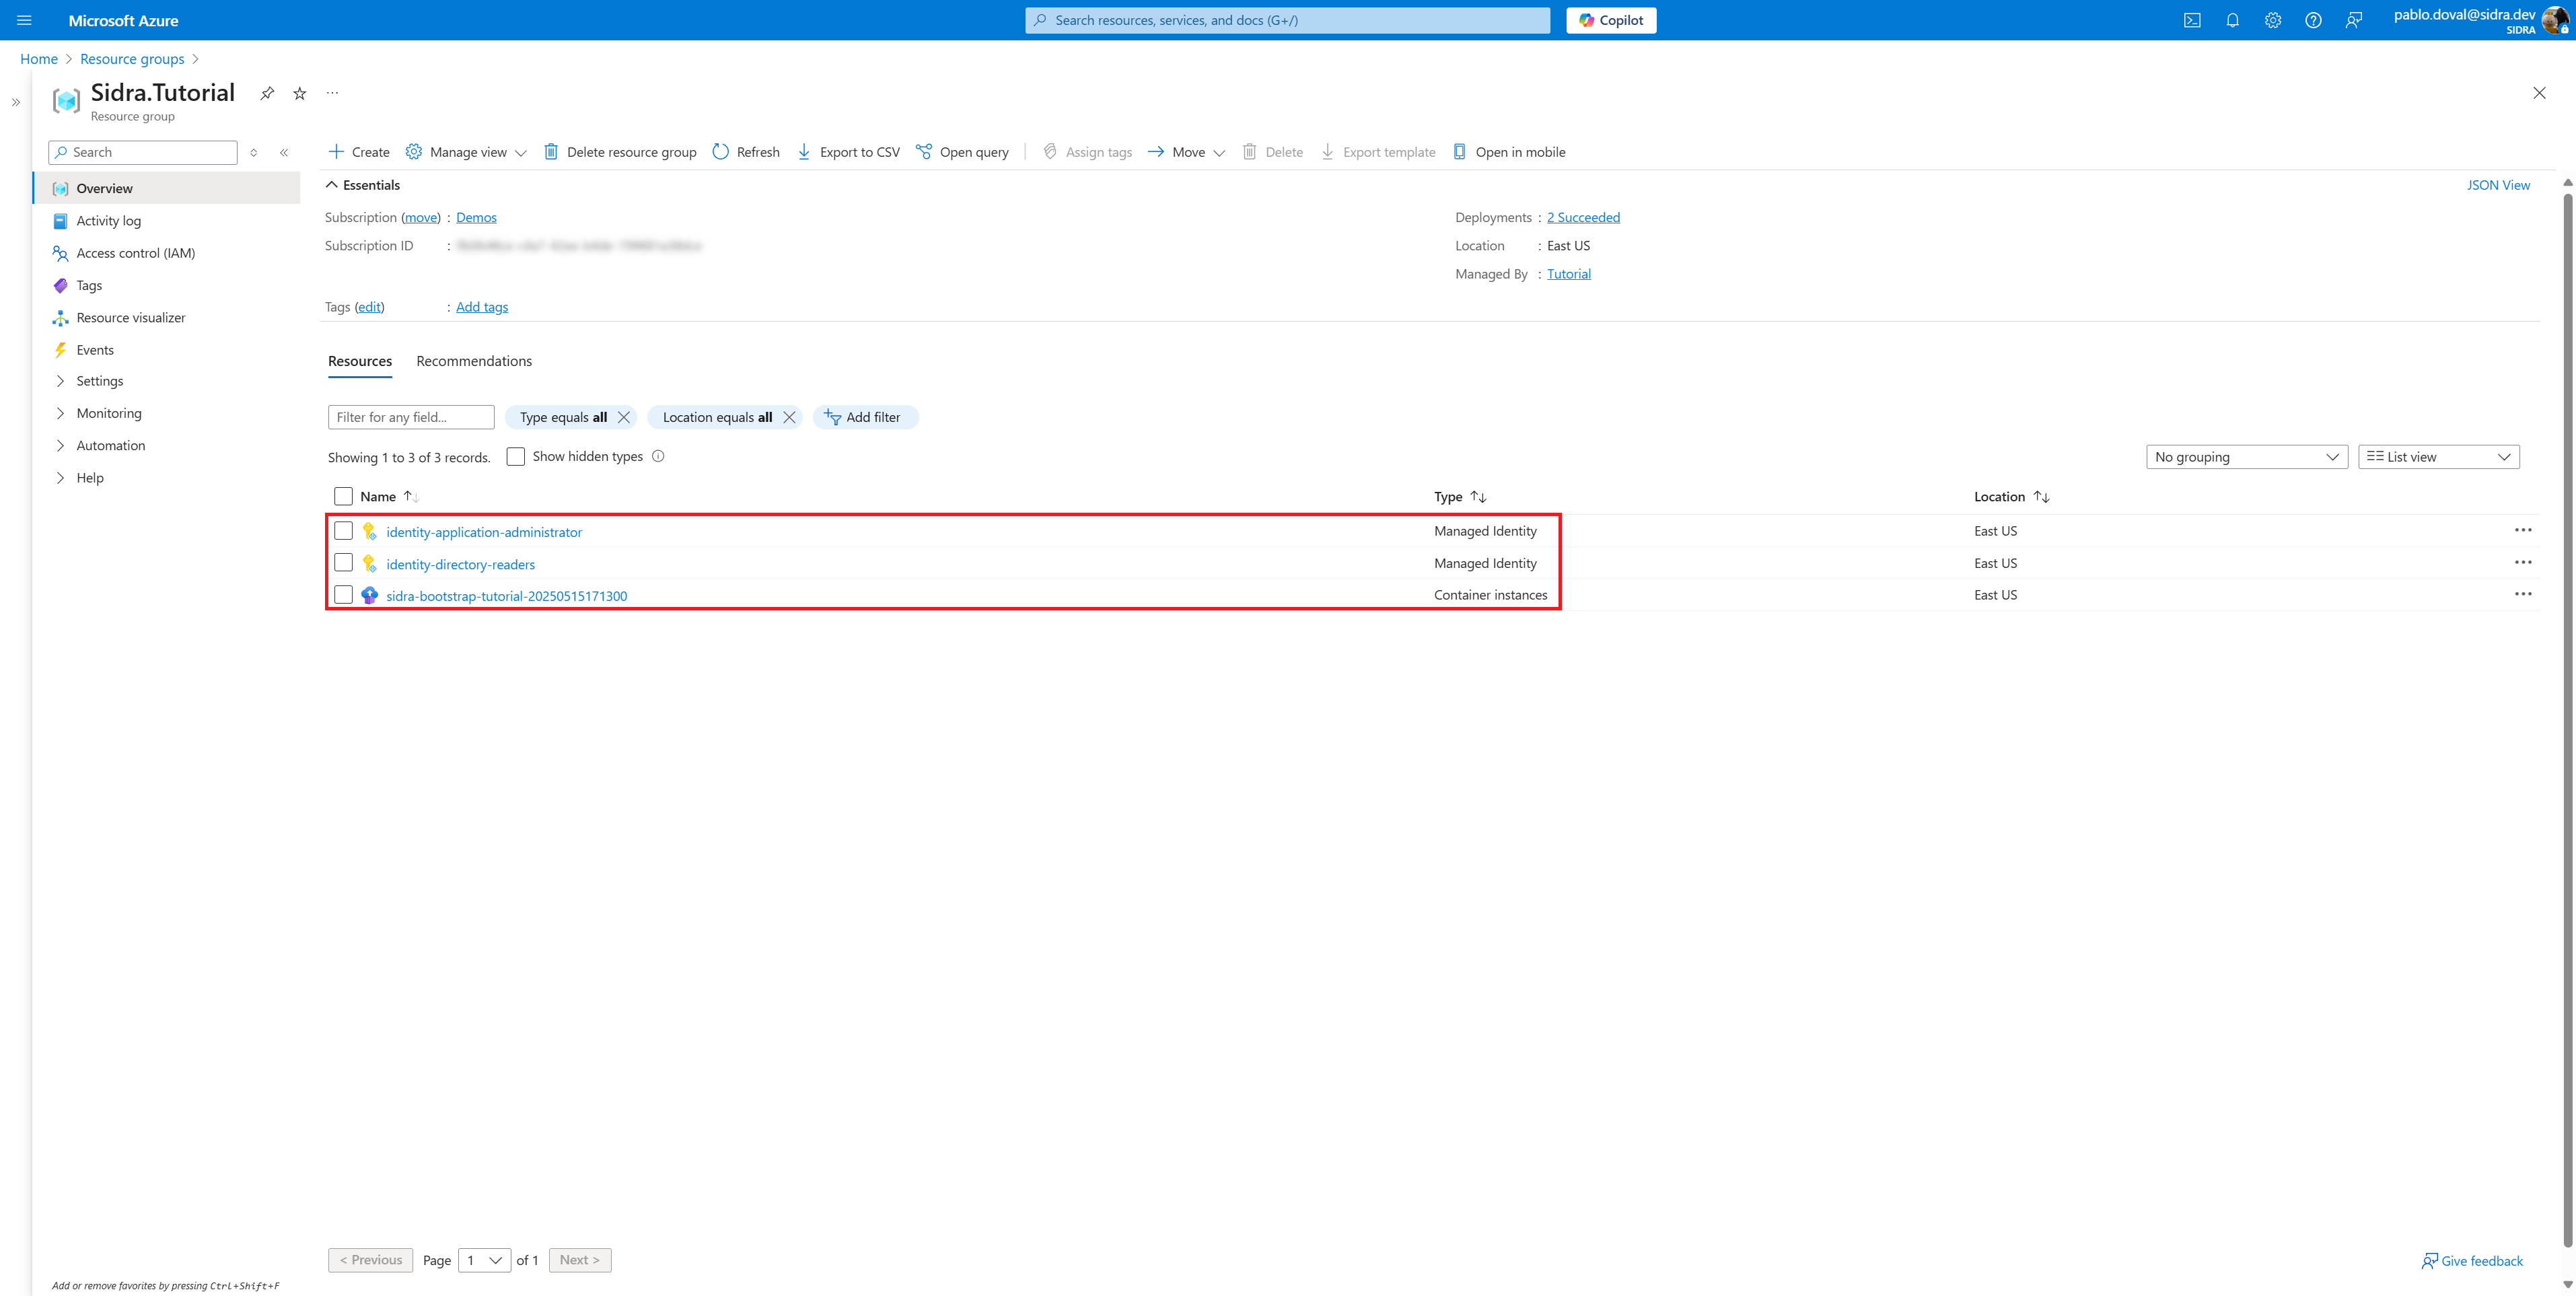Open portal settings via the gear icon
The image size is (2576, 1296).
point(2273,20)
